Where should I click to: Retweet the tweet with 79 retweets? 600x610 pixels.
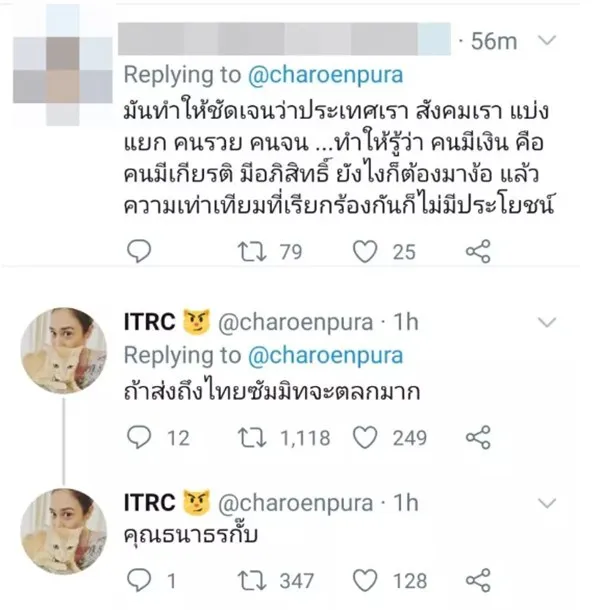245,251
